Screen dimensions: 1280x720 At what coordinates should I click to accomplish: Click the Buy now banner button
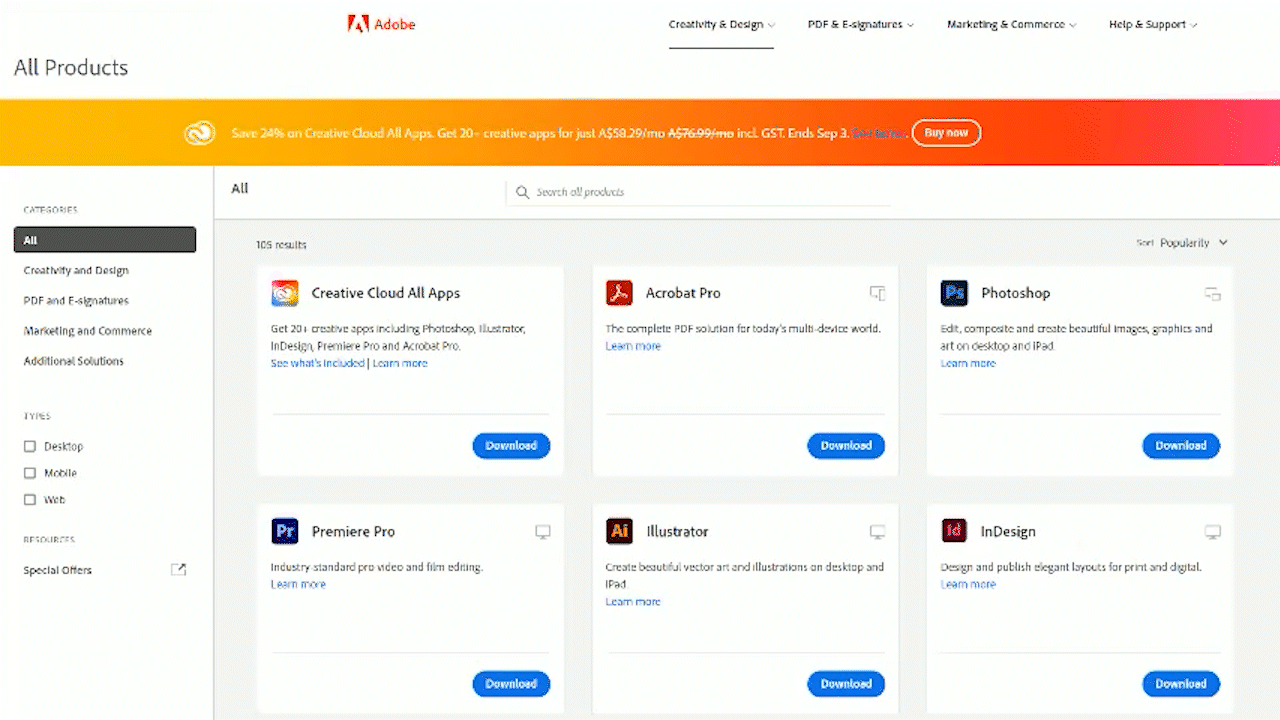click(946, 133)
